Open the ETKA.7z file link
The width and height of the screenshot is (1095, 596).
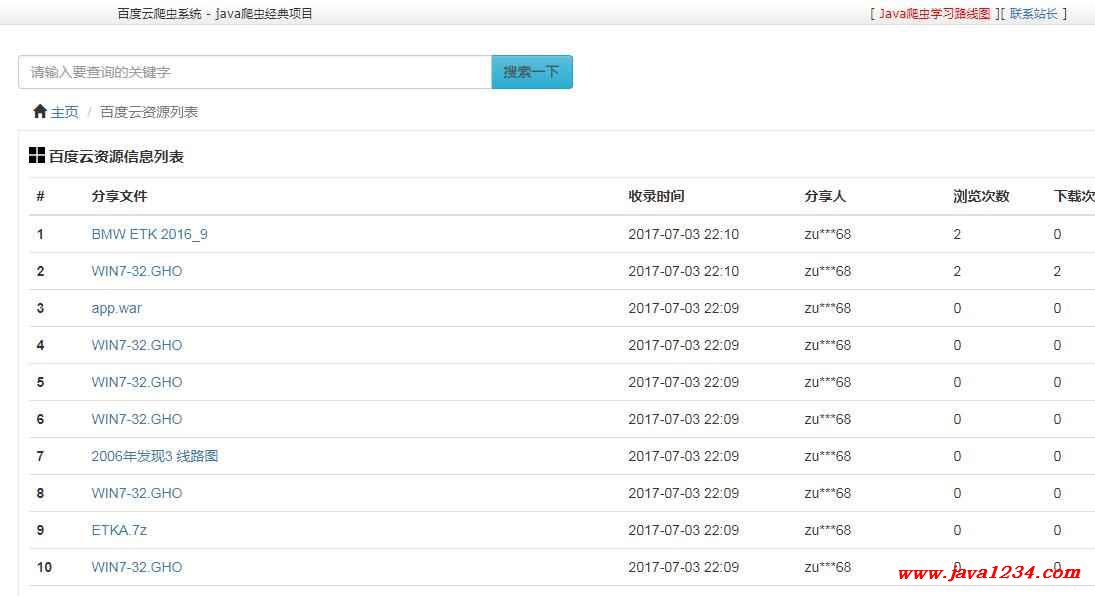(x=119, y=530)
